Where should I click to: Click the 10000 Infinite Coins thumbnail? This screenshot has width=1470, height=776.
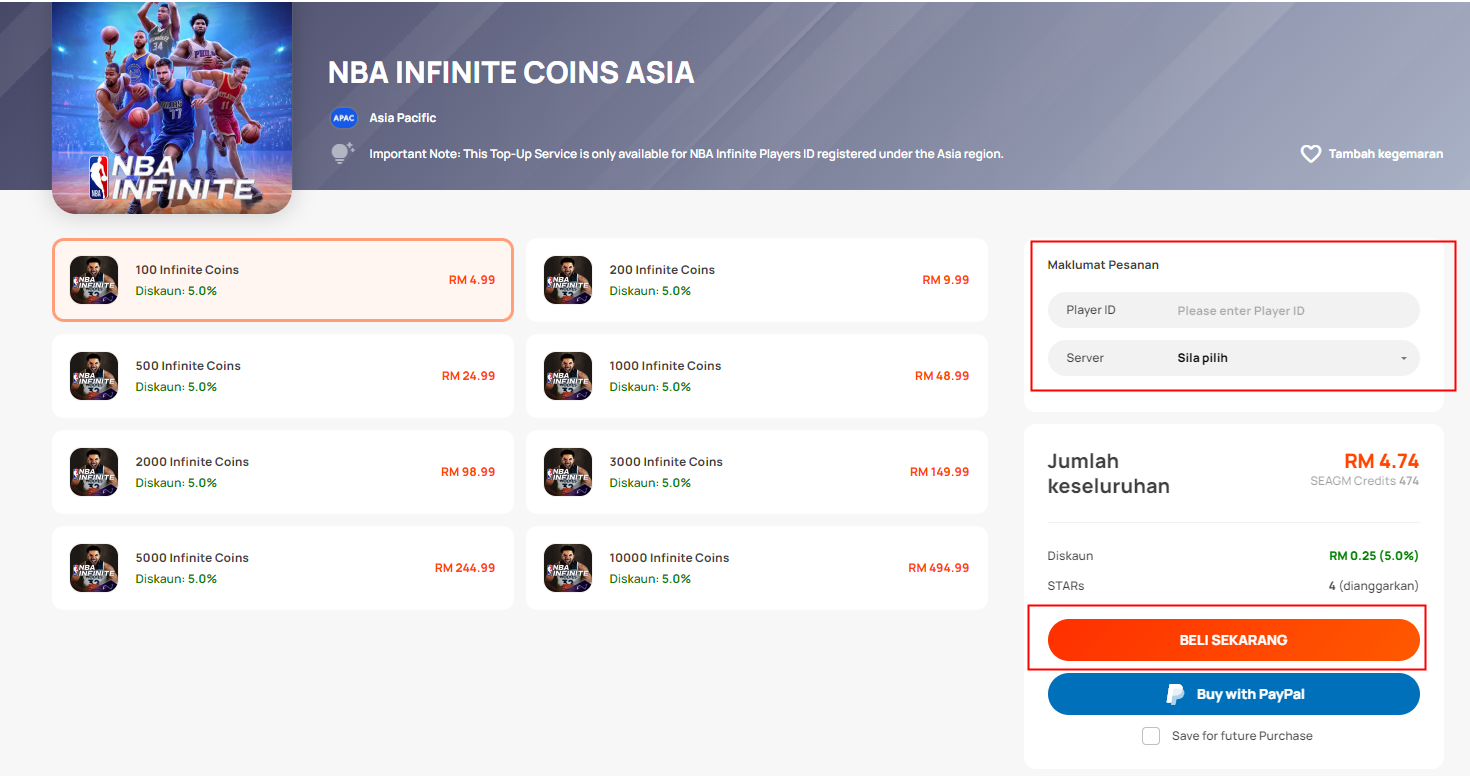coord(568,568)
